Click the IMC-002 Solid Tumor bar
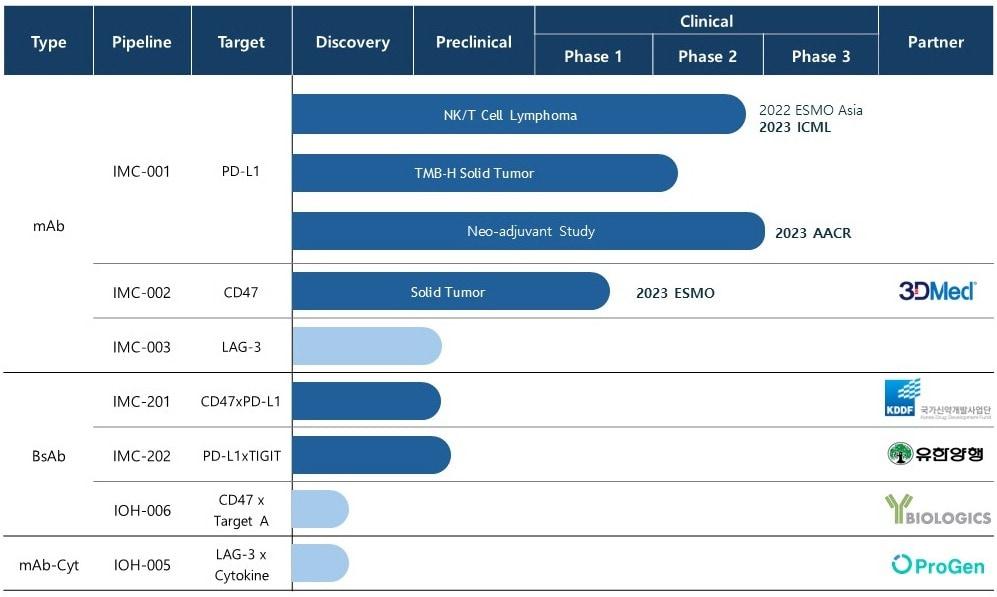Viewport: 997px width, 597px height. [448, 292]
